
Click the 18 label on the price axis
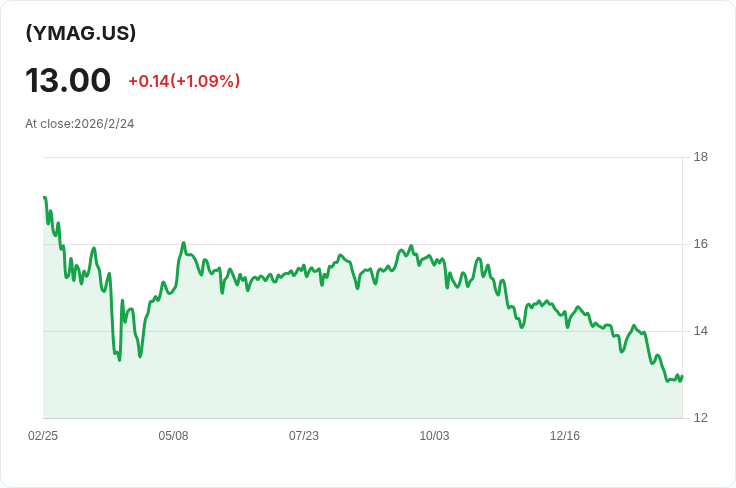700,157
